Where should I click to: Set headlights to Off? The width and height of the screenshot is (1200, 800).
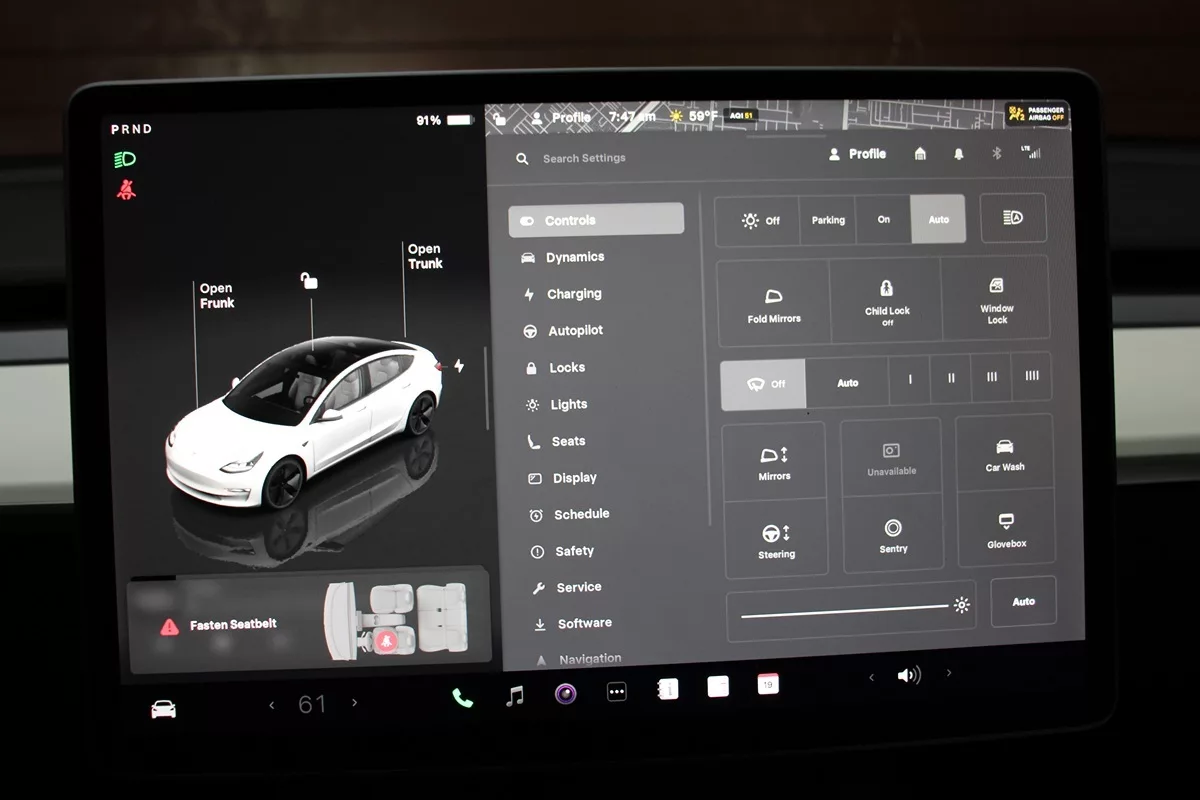click(x=759, y=221)
